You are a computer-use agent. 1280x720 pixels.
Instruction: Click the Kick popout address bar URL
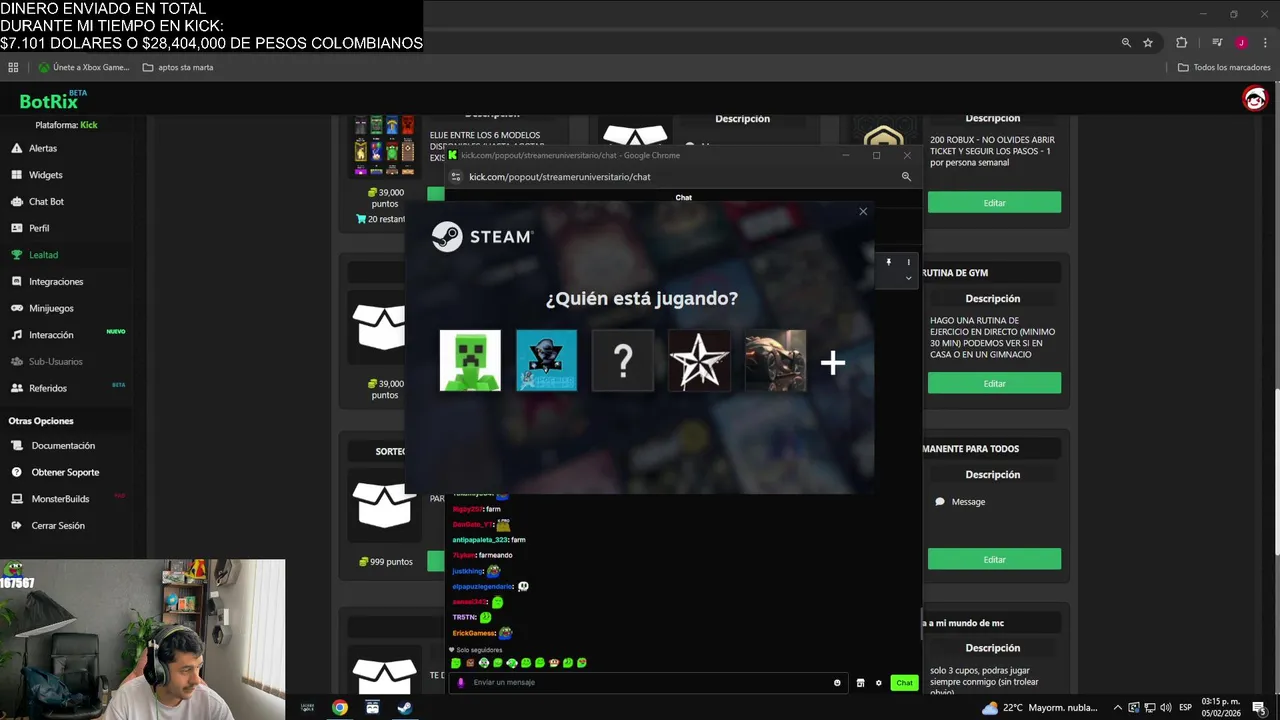[560, 177]
